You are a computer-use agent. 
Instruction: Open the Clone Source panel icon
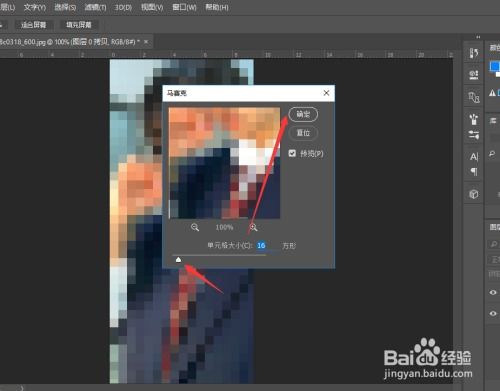tap(474, 97)
